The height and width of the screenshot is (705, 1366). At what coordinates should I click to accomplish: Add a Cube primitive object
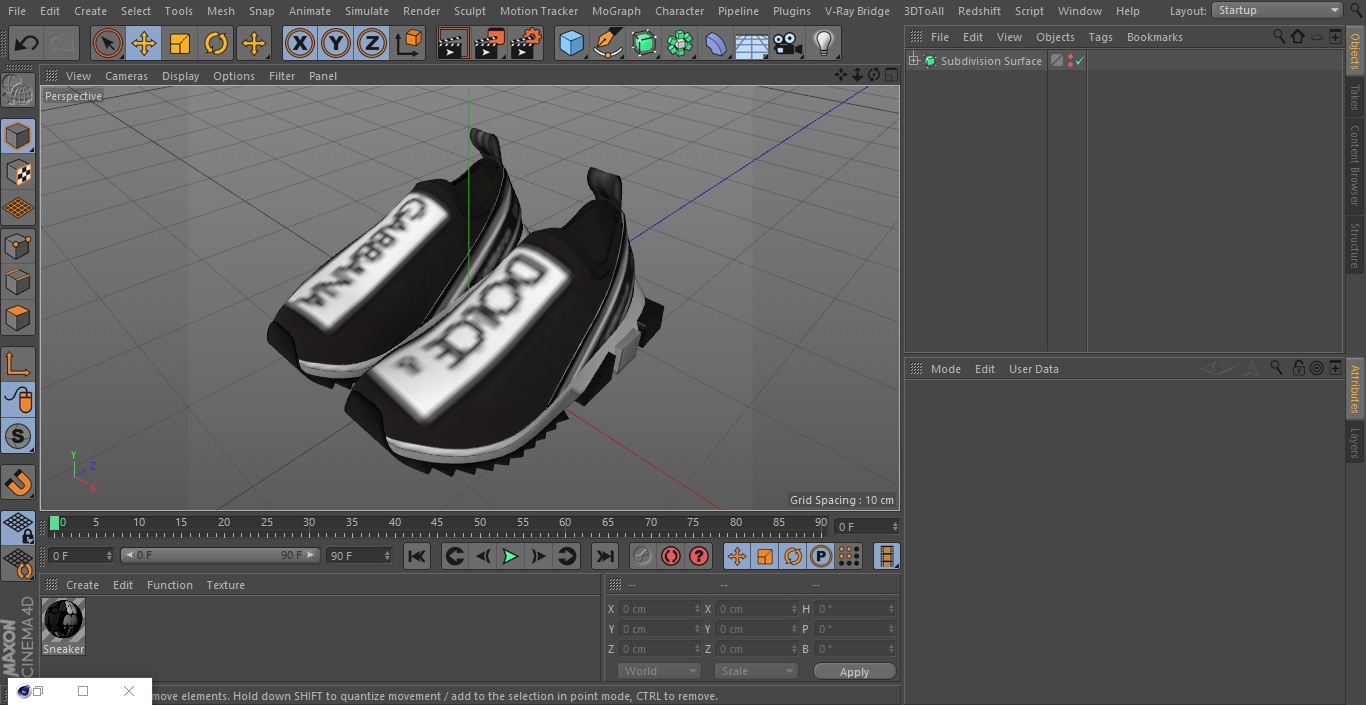point(571,43)
